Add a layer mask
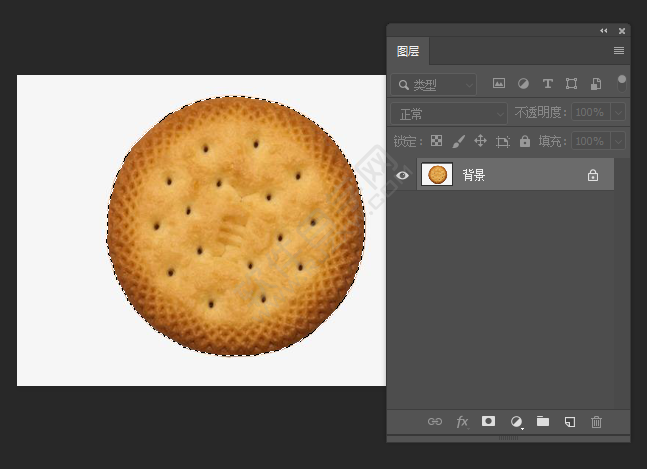647x469 pixels. pyautogui.click(x=489, y=421)
